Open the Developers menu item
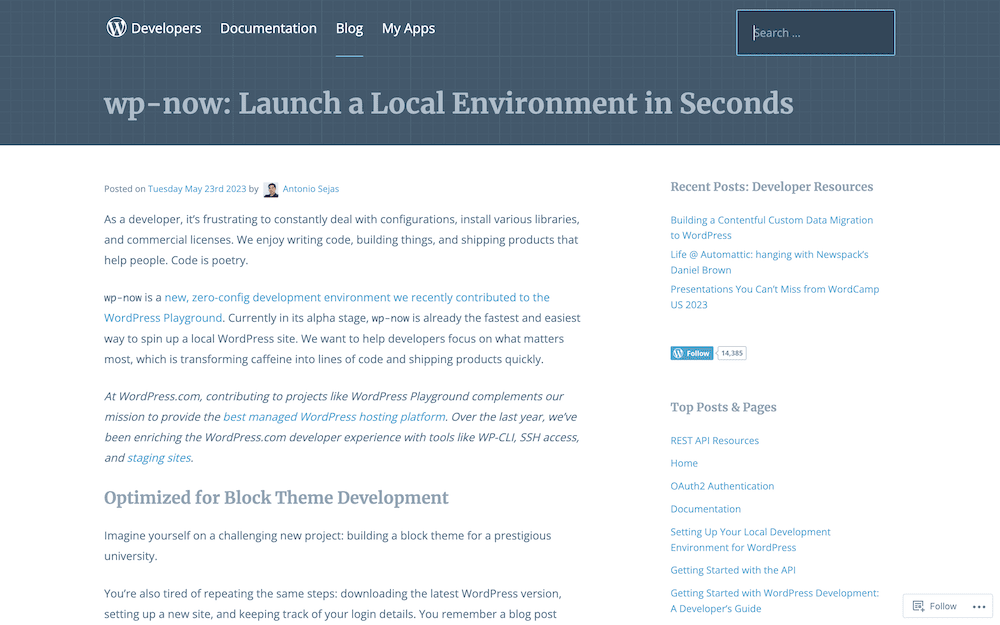 click(x=166, y=28)
